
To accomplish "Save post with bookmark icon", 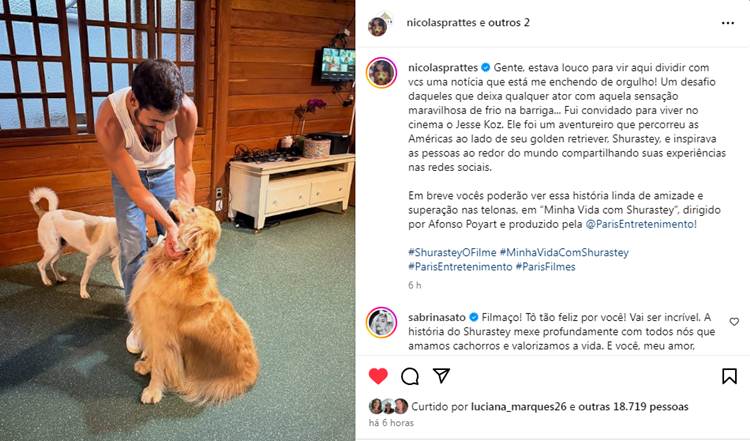I will (729, 376).
